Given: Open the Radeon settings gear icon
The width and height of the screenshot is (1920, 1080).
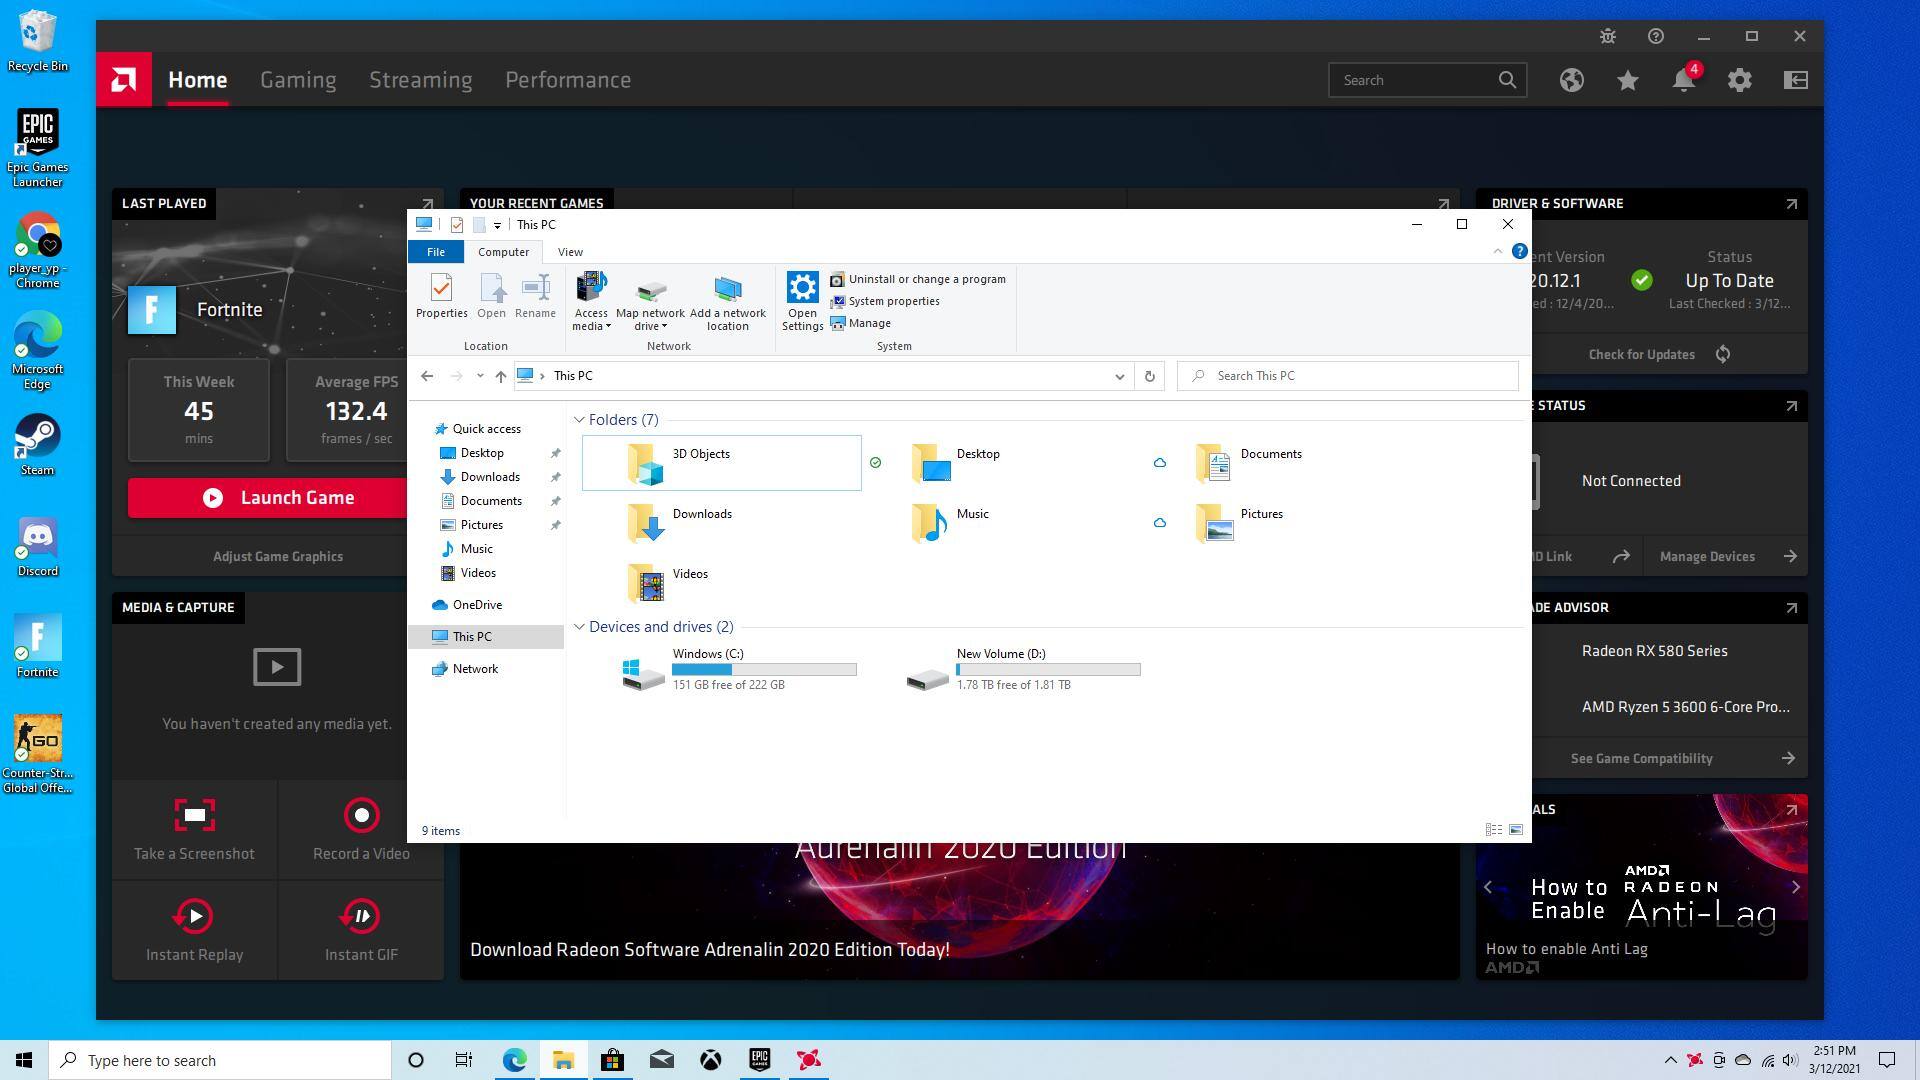Looking at the screenshot, I should click(x=1740, y=80).
